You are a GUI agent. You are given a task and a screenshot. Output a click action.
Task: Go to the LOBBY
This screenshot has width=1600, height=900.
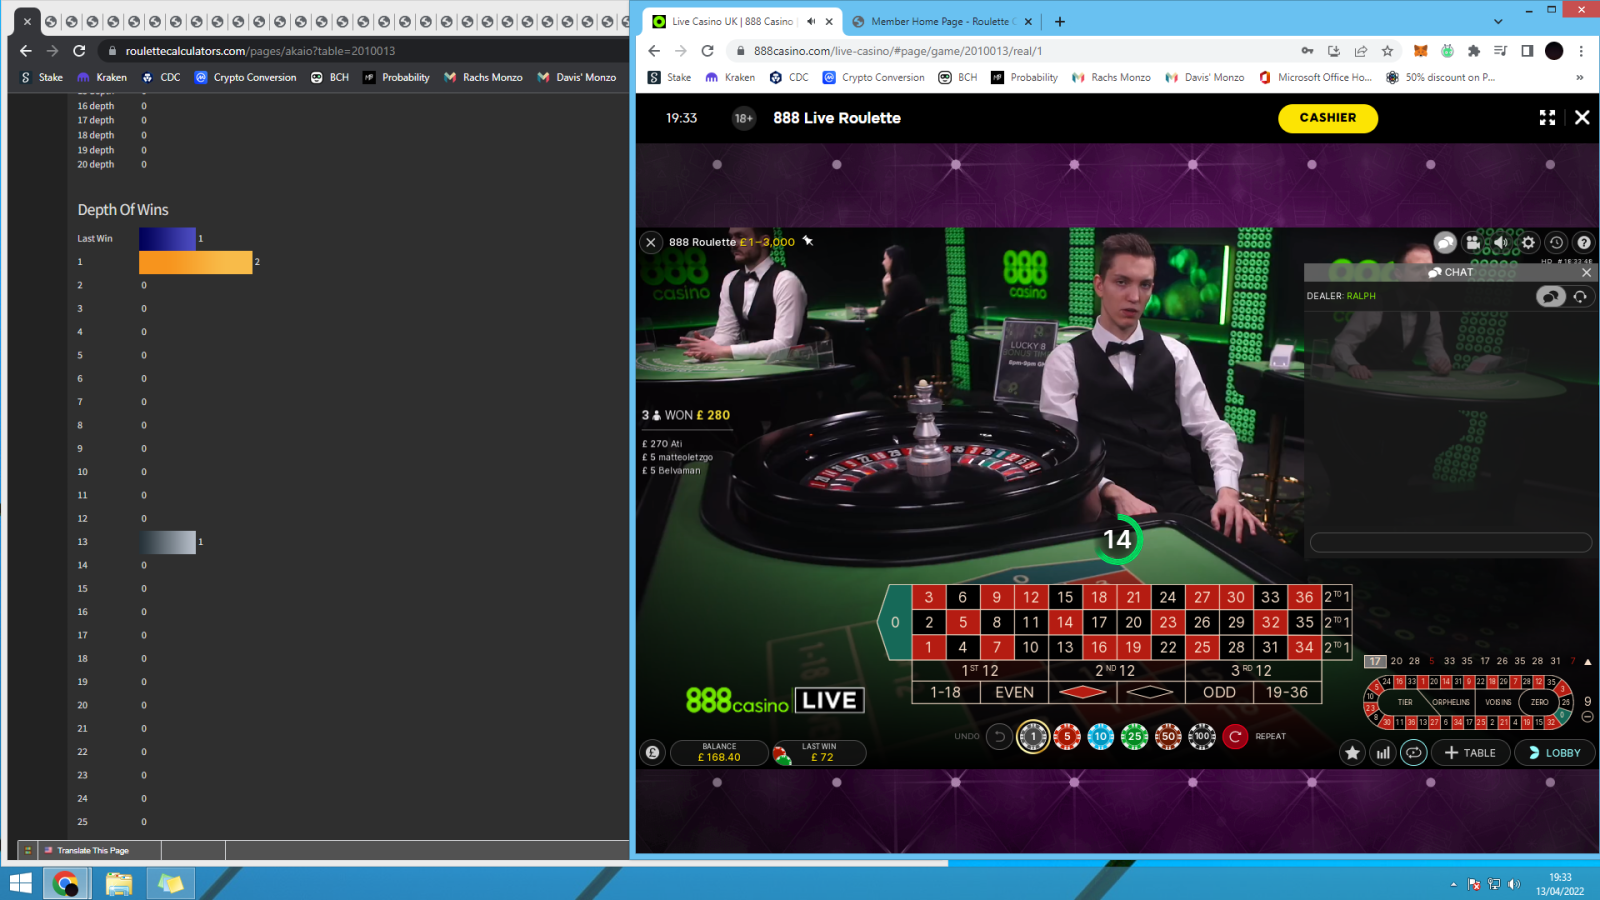(x=1554, y=753)
